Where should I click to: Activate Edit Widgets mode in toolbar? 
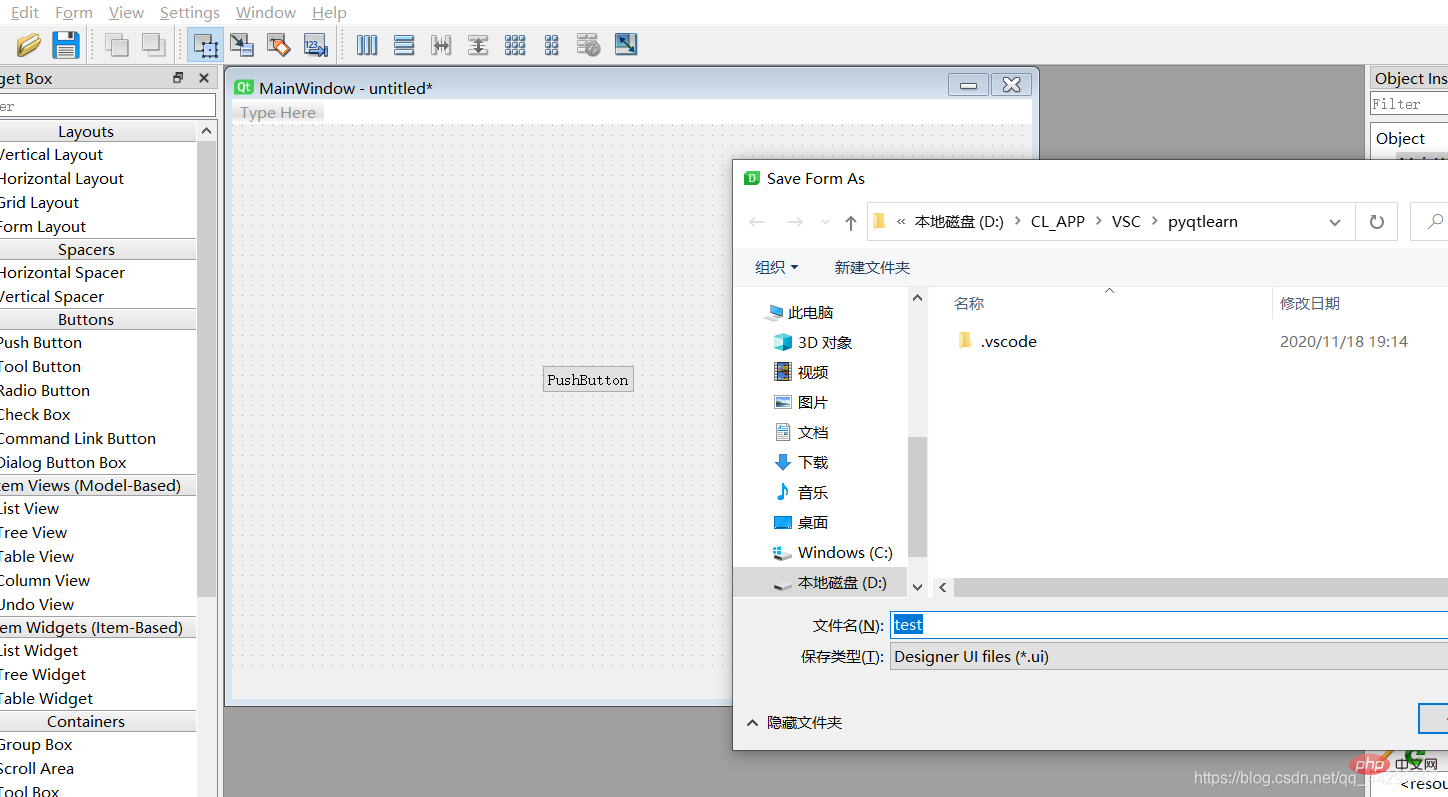click(x=206, y=45)
